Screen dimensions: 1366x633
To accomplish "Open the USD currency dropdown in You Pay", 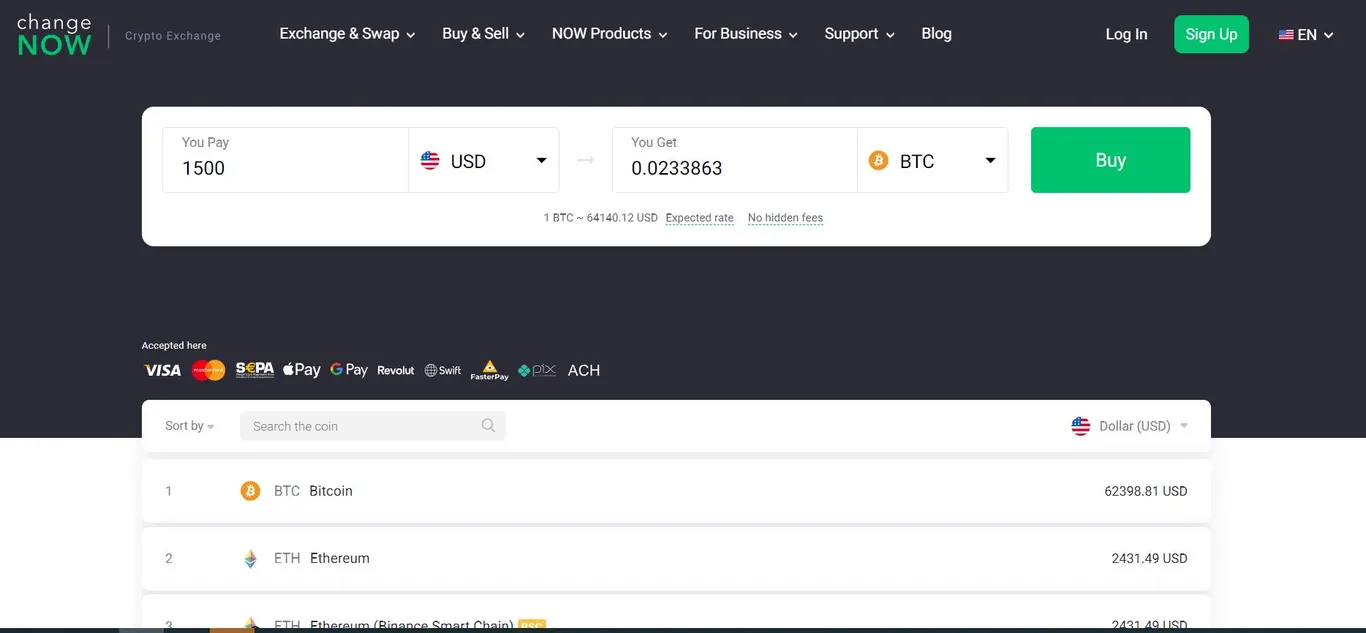I will (484, 160).
